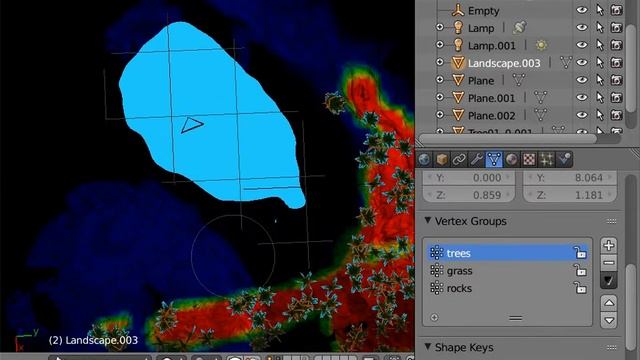Open Object properties tab (cube icon)

[x=442, y=159]
